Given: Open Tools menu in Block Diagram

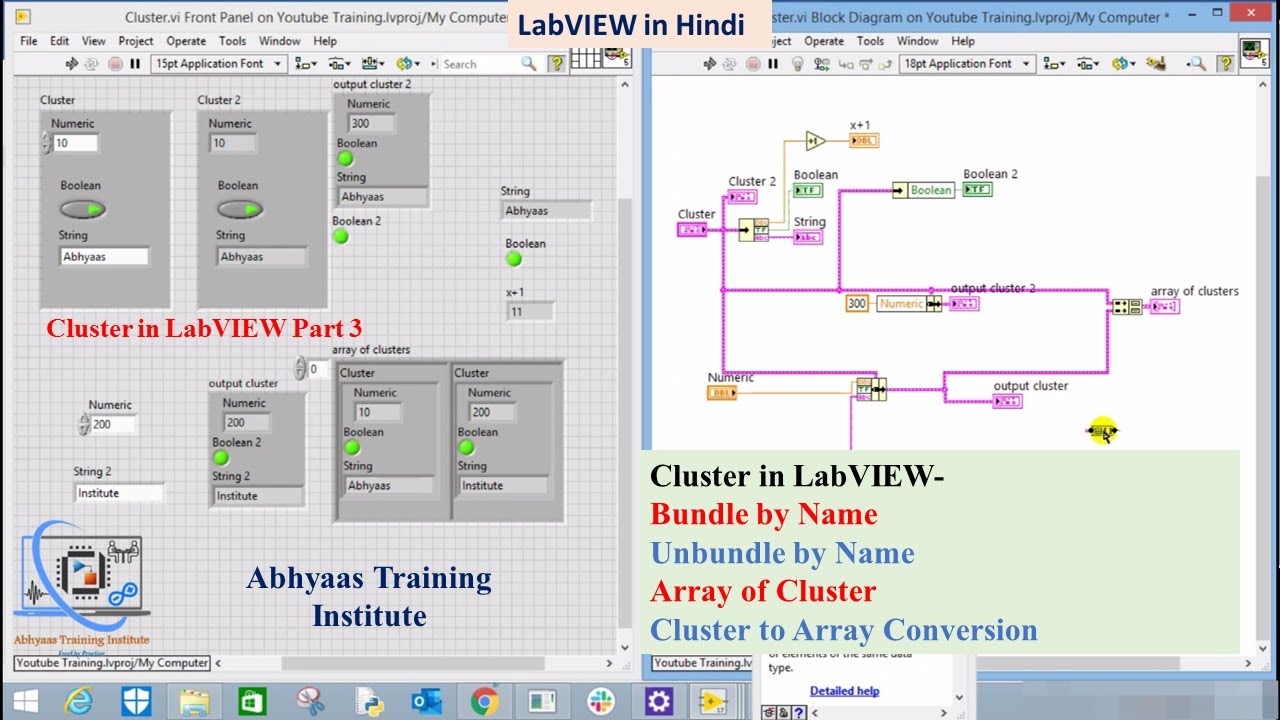Looking at the screenshot, I should coord(871,41).
